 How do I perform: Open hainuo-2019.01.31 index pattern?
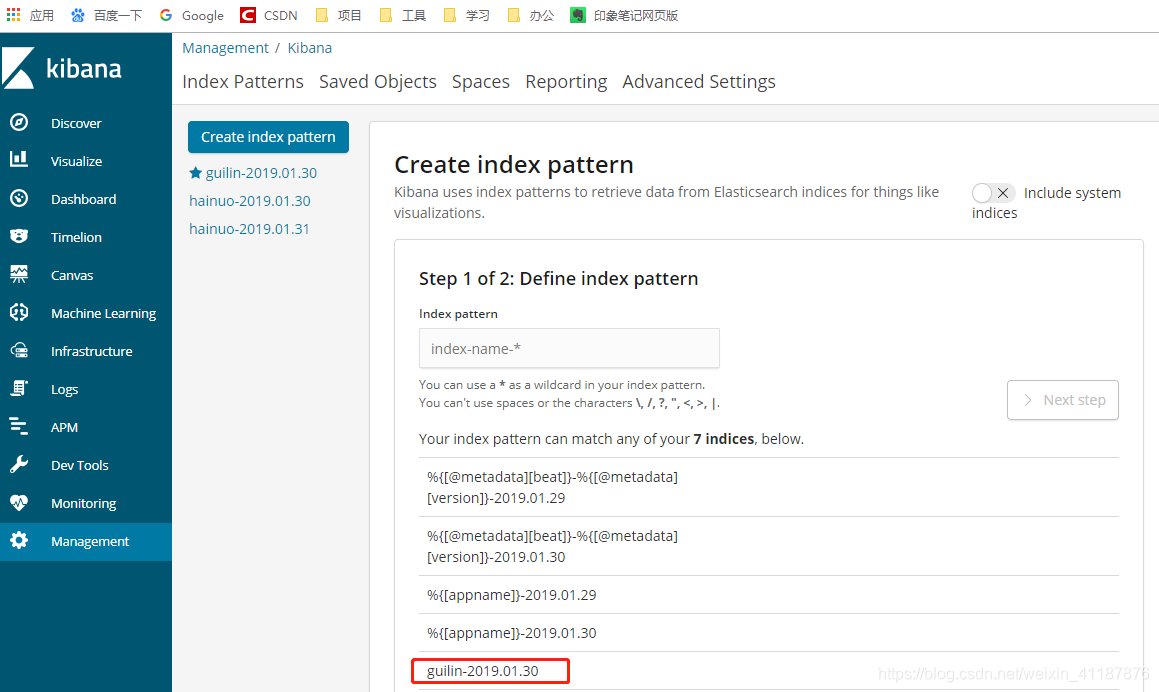[249, 229]
